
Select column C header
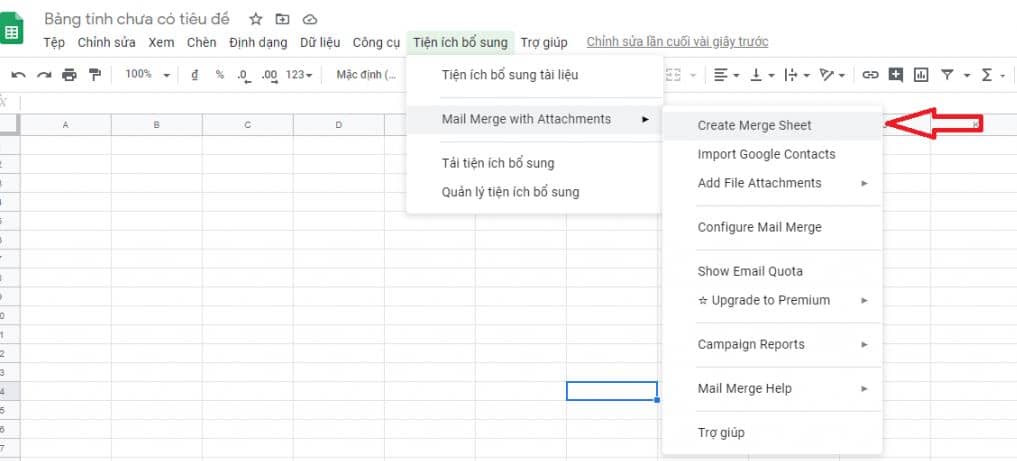[x=248, y=124]
